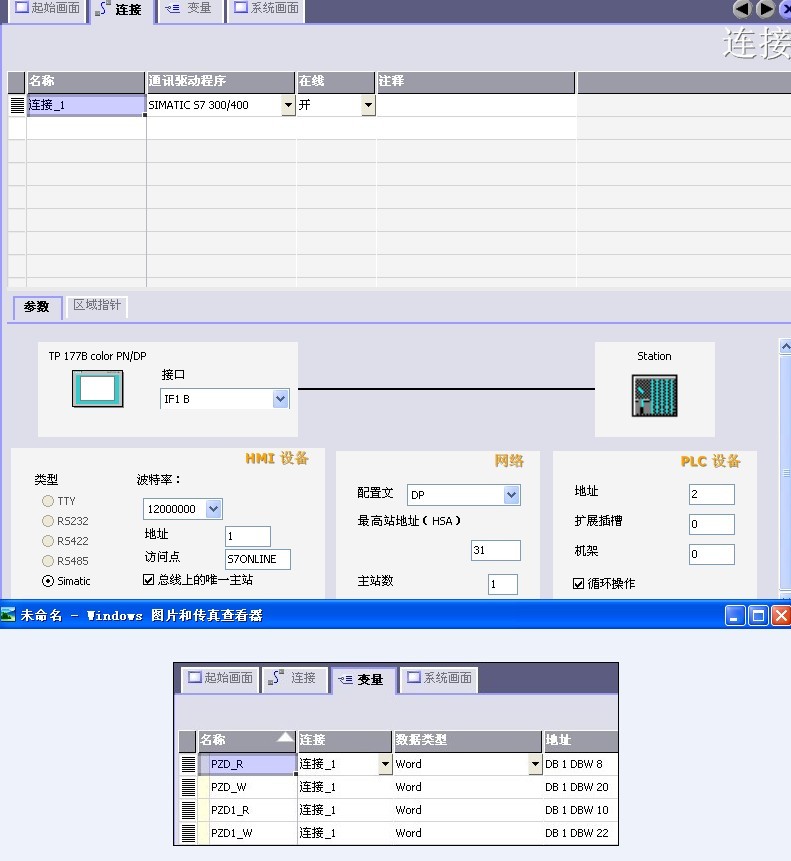Click the Station PLC rack icon
Image resolution: width=791 pixels, height=861 pixels.
[654, 395]
